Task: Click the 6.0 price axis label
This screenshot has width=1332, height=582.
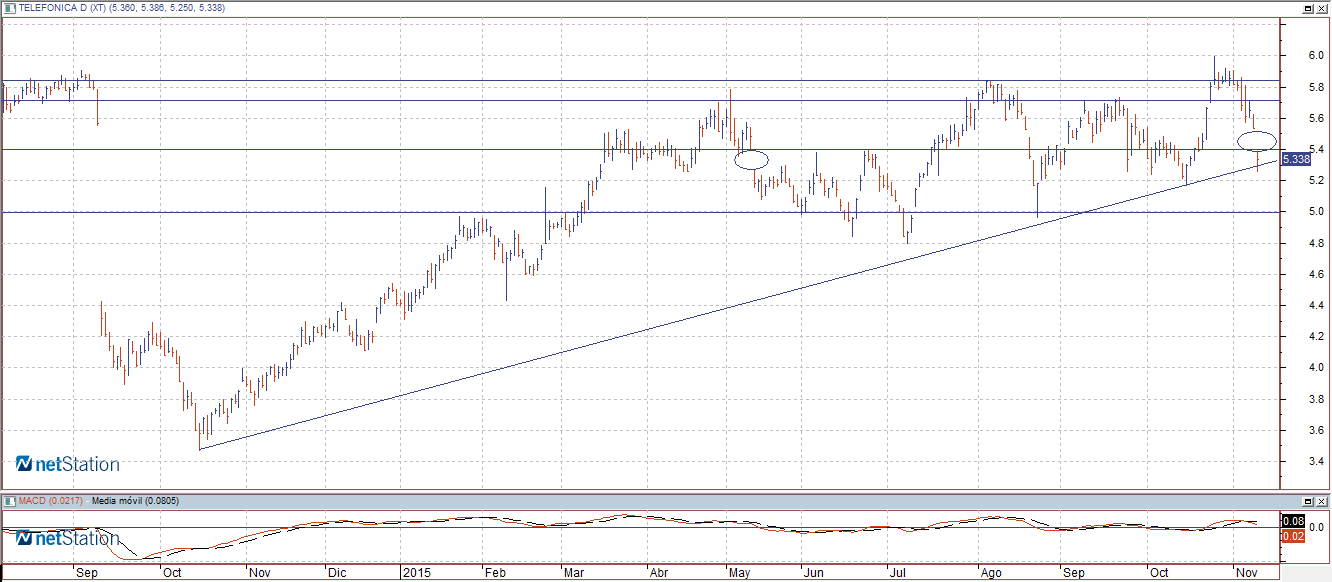Action: click(x=1317, y=56)
